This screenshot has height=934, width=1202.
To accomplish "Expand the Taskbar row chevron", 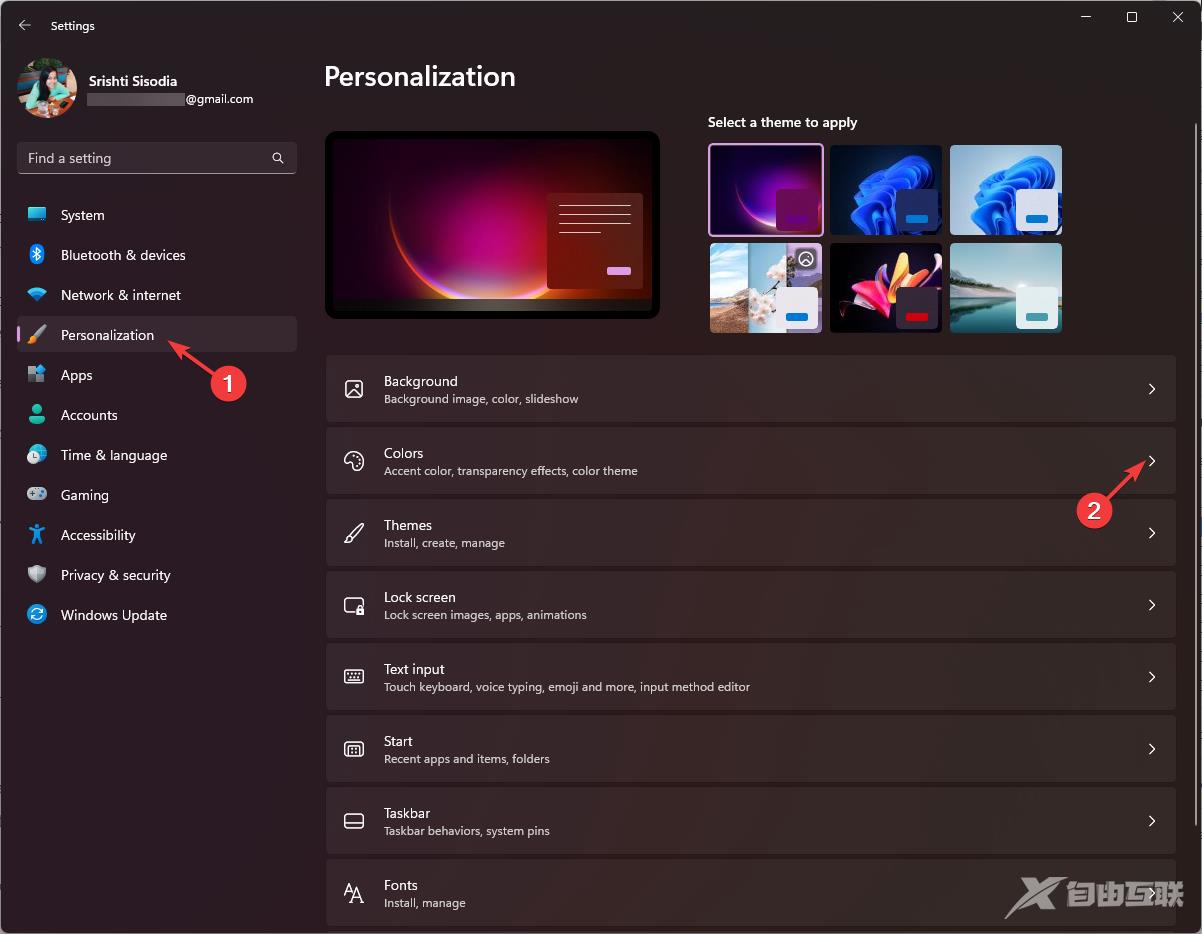I will click(1152, 821).
